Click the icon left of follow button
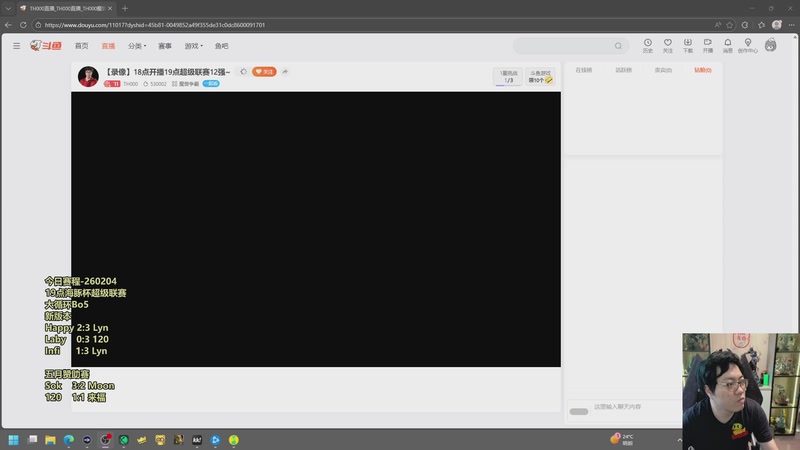This screenshot has height=450, width=800. (x=243, y=72)
